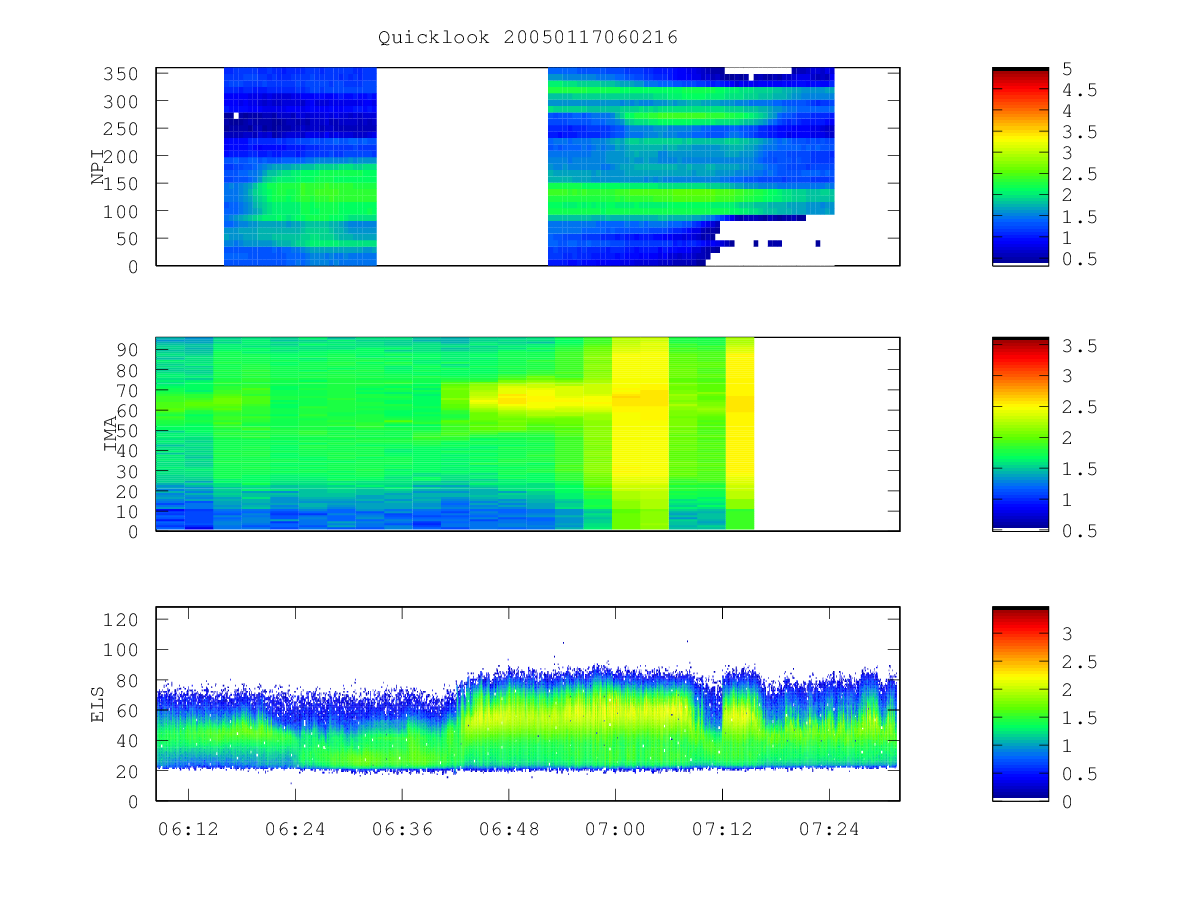The height and width of the screenshot is (900, 1200).
Task: Click the IMA axis label
Action: [111, 434]
